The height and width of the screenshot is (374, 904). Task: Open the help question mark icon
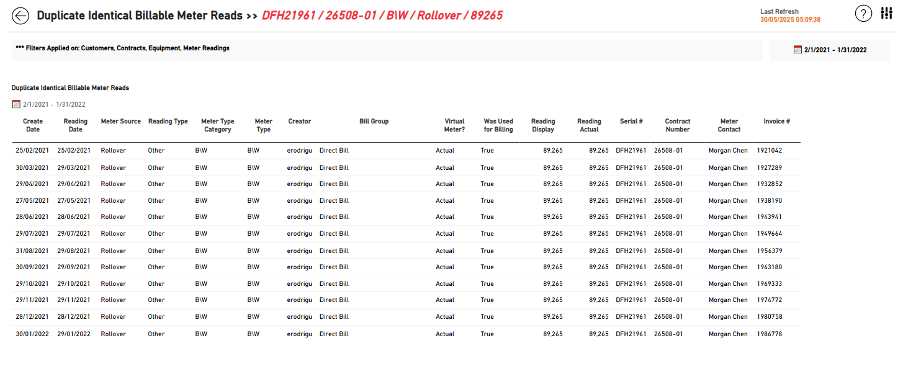[x=862, y=14]
